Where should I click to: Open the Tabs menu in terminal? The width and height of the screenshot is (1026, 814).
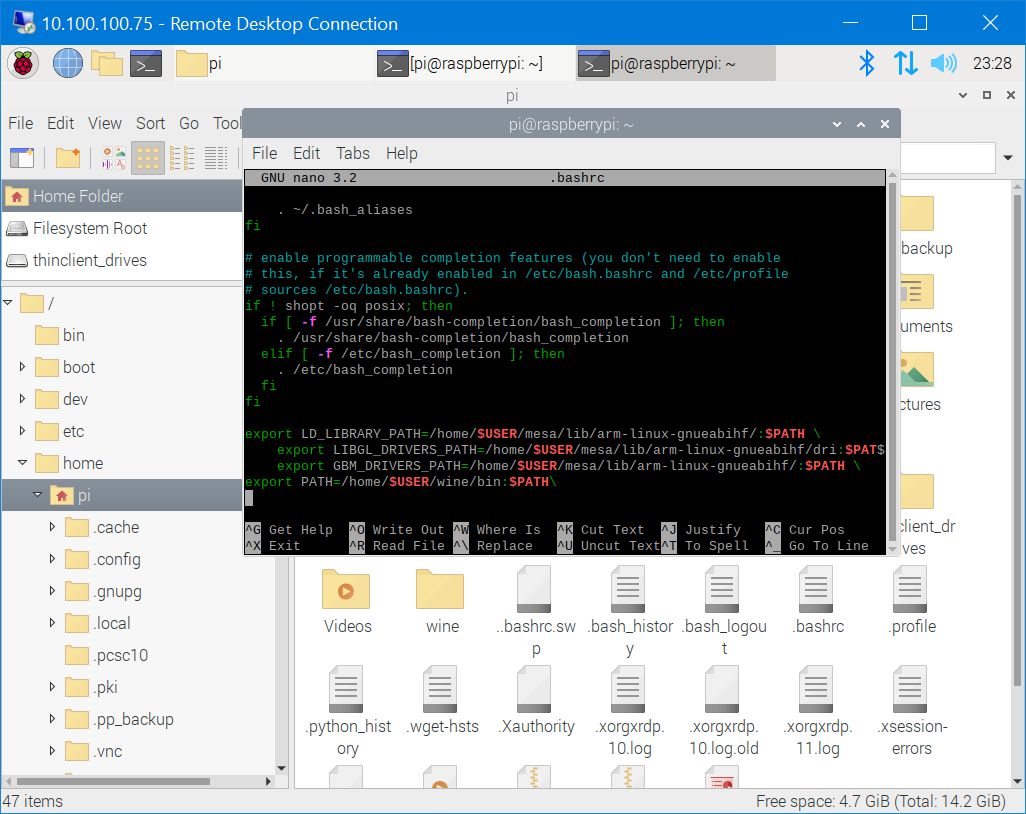click(x=352, y=153)
